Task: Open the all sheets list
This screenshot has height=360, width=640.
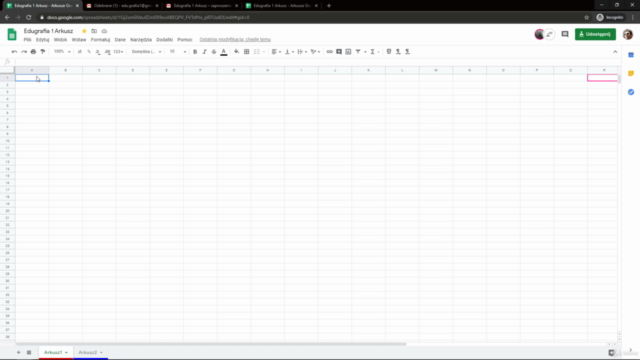Action: tap(29, 352)
